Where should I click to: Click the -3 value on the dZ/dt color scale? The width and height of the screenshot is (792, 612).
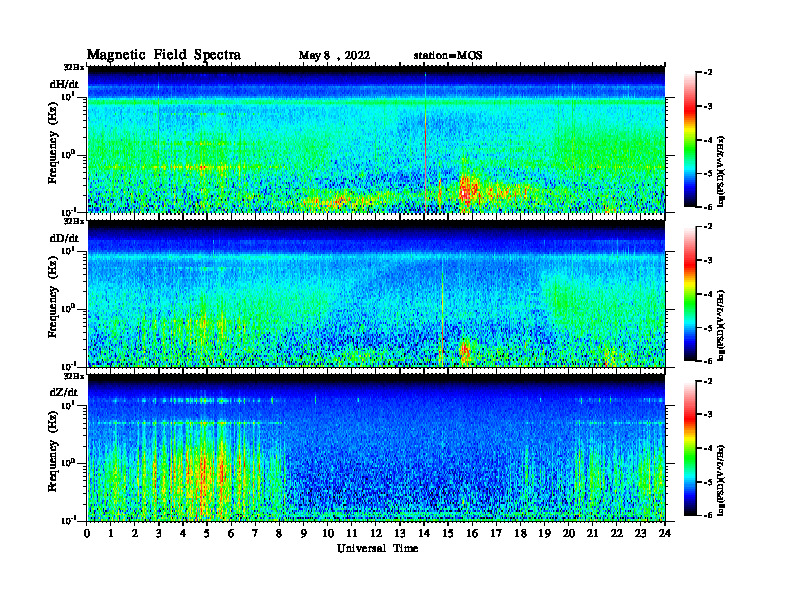(x=708, y=414)
